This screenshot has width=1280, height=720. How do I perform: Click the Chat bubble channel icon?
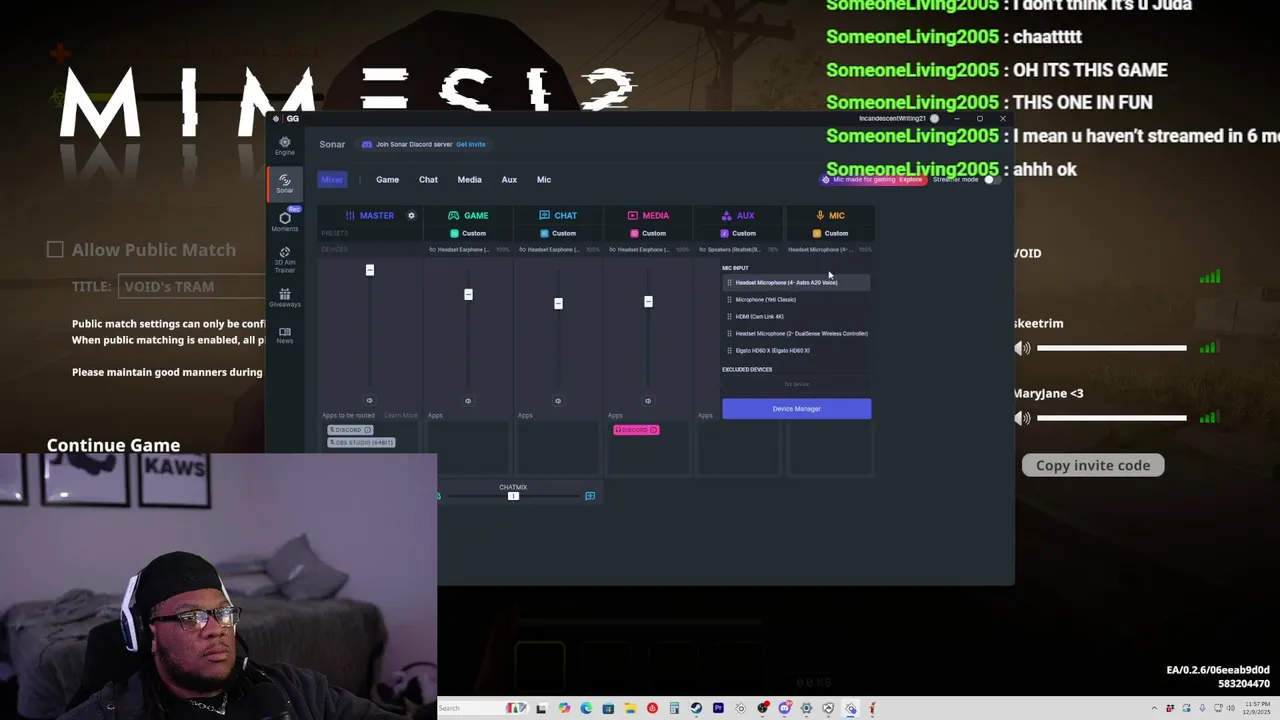pos(544,215)
